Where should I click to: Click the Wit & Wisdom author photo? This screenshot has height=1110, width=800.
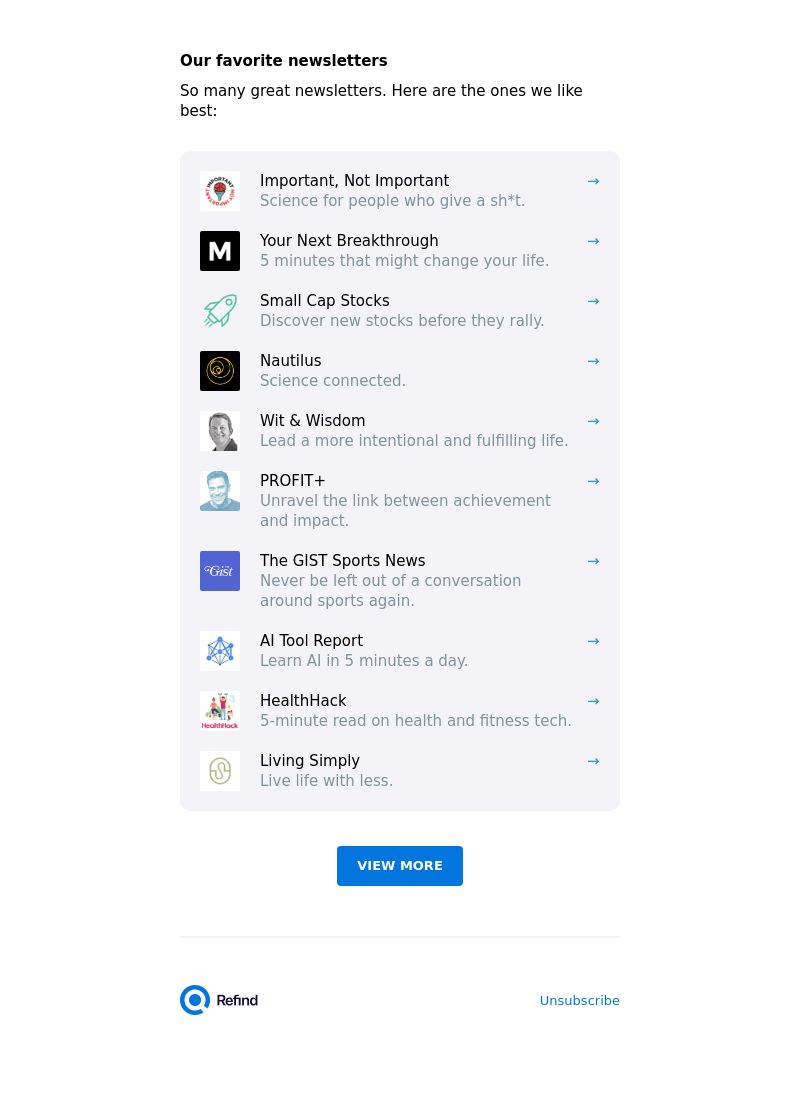(x=220, y=431)
